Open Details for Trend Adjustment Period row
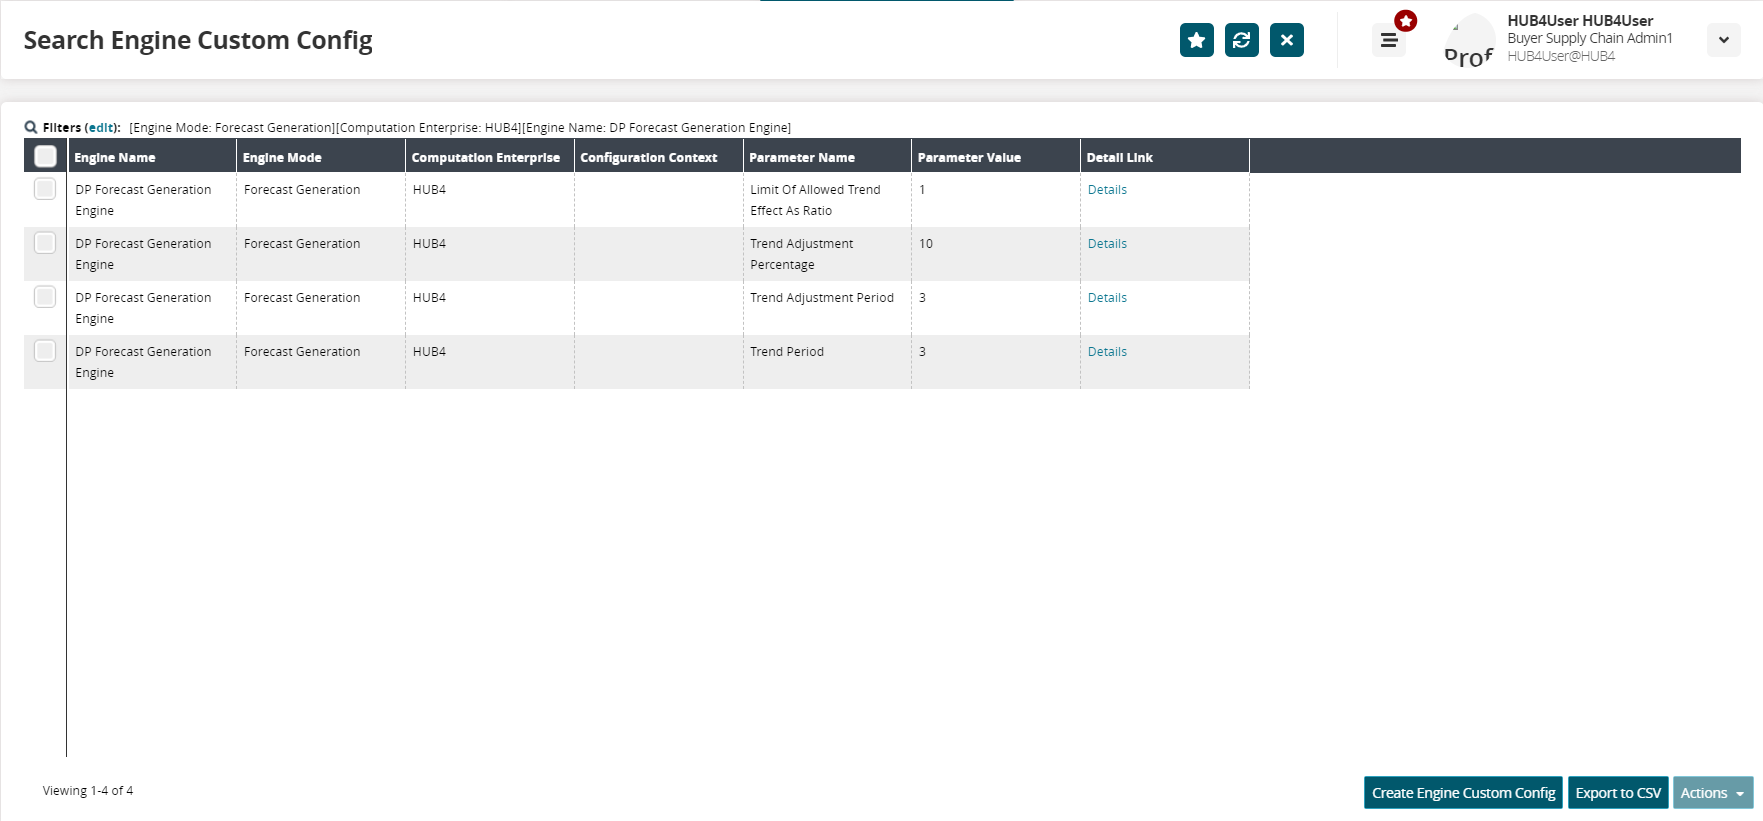The width and height of the screenshot is (1763, 821). [x=1107, y=297]
